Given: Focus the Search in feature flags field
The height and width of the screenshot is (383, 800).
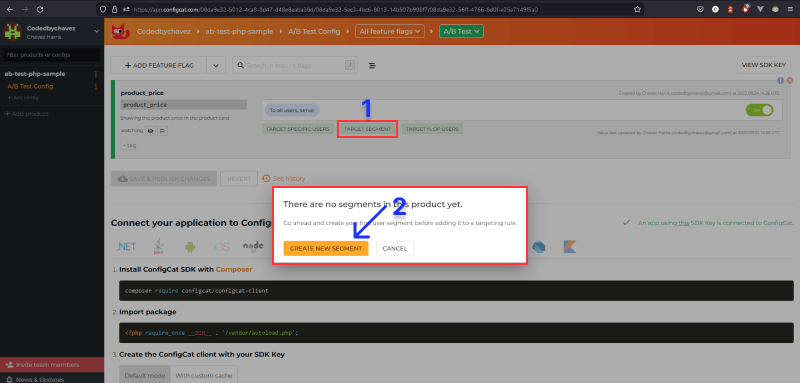Looking at the screenshot, I should pyautogui.click(x=295, y=65).
